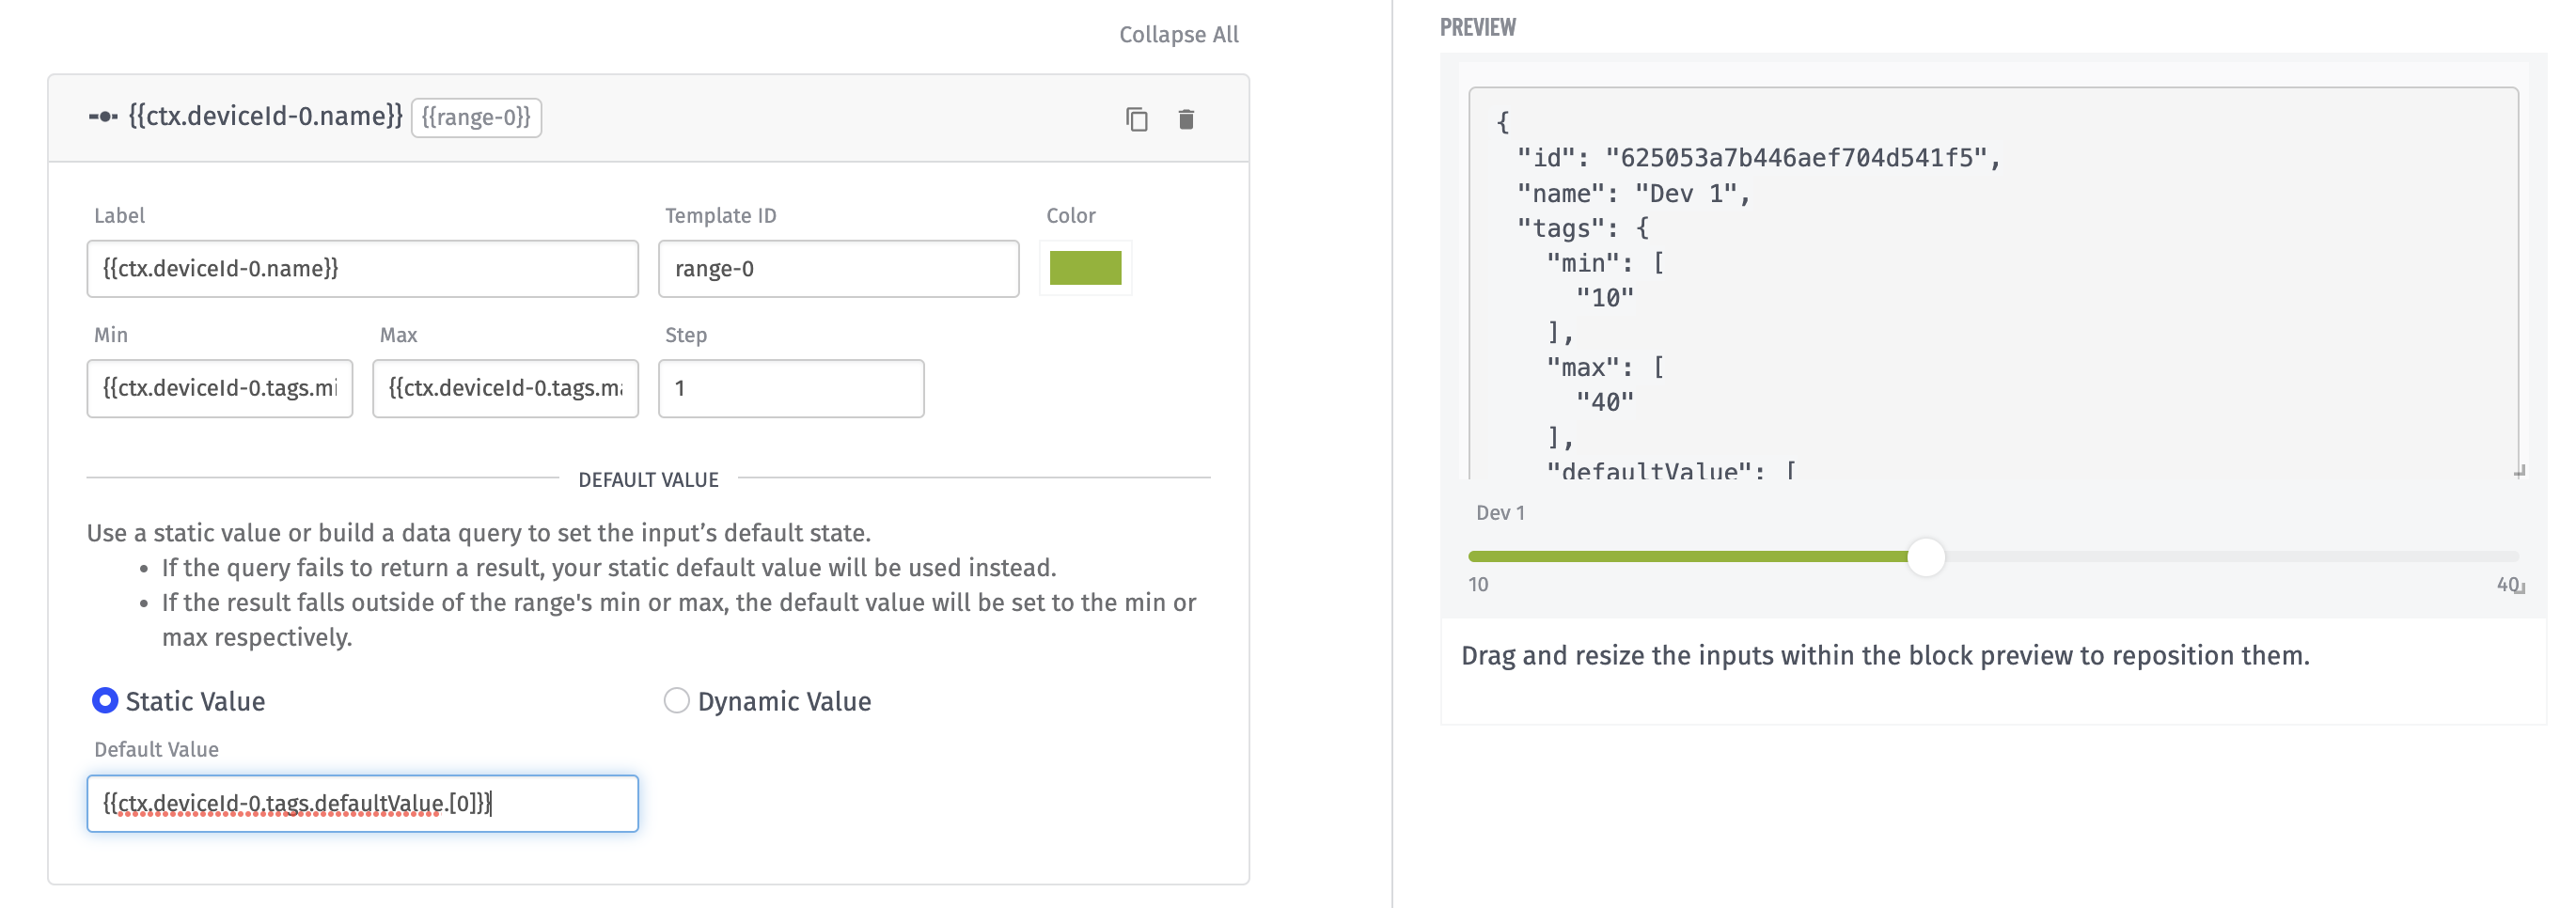Click the Default Value text field
Screen dimensions: 2576x908
(362, 803)
